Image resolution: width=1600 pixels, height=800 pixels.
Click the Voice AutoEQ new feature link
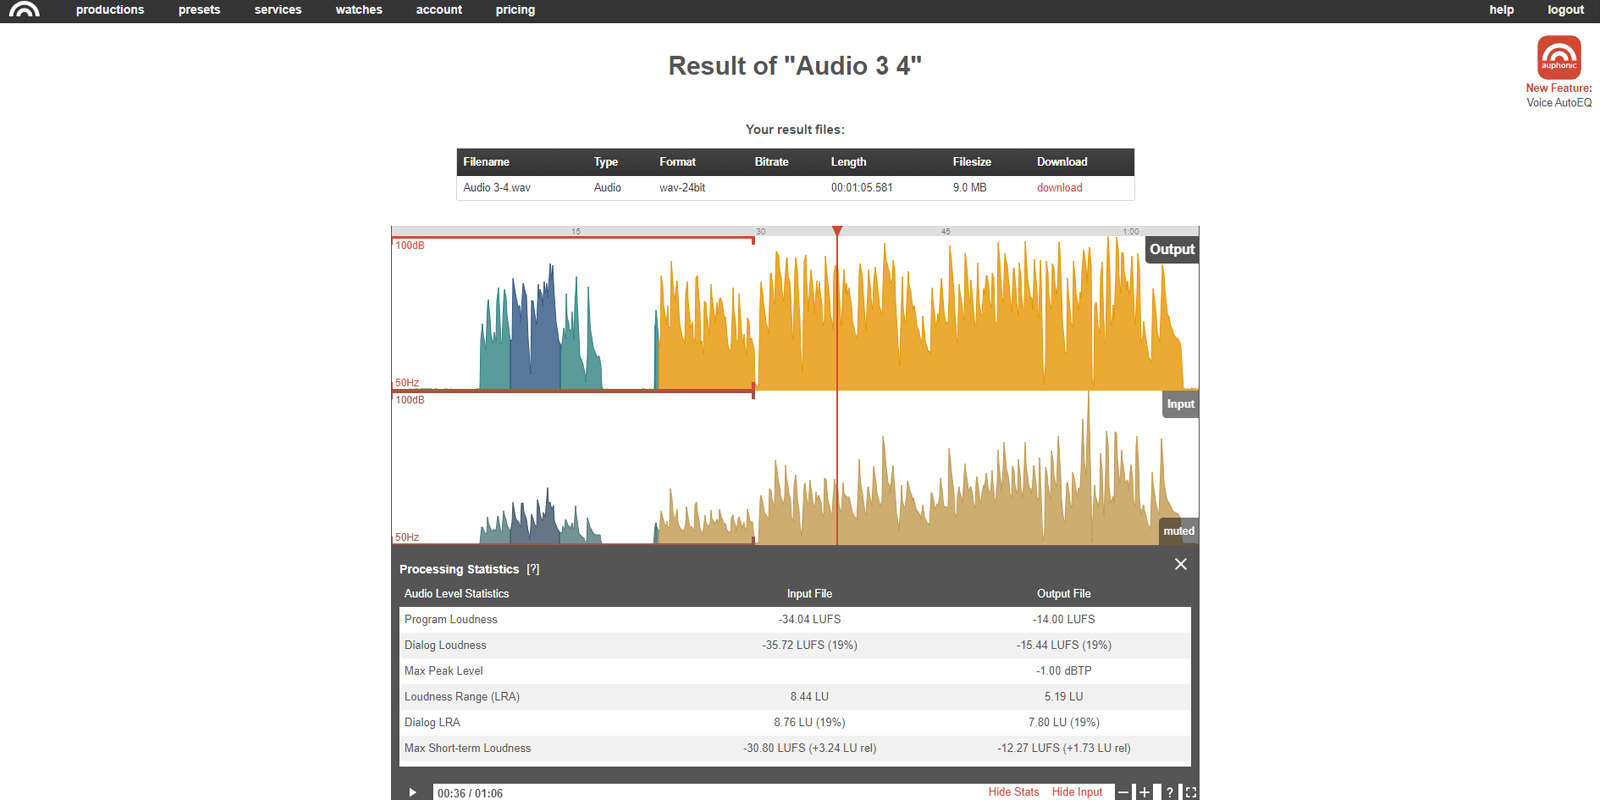click(1558, 103)
